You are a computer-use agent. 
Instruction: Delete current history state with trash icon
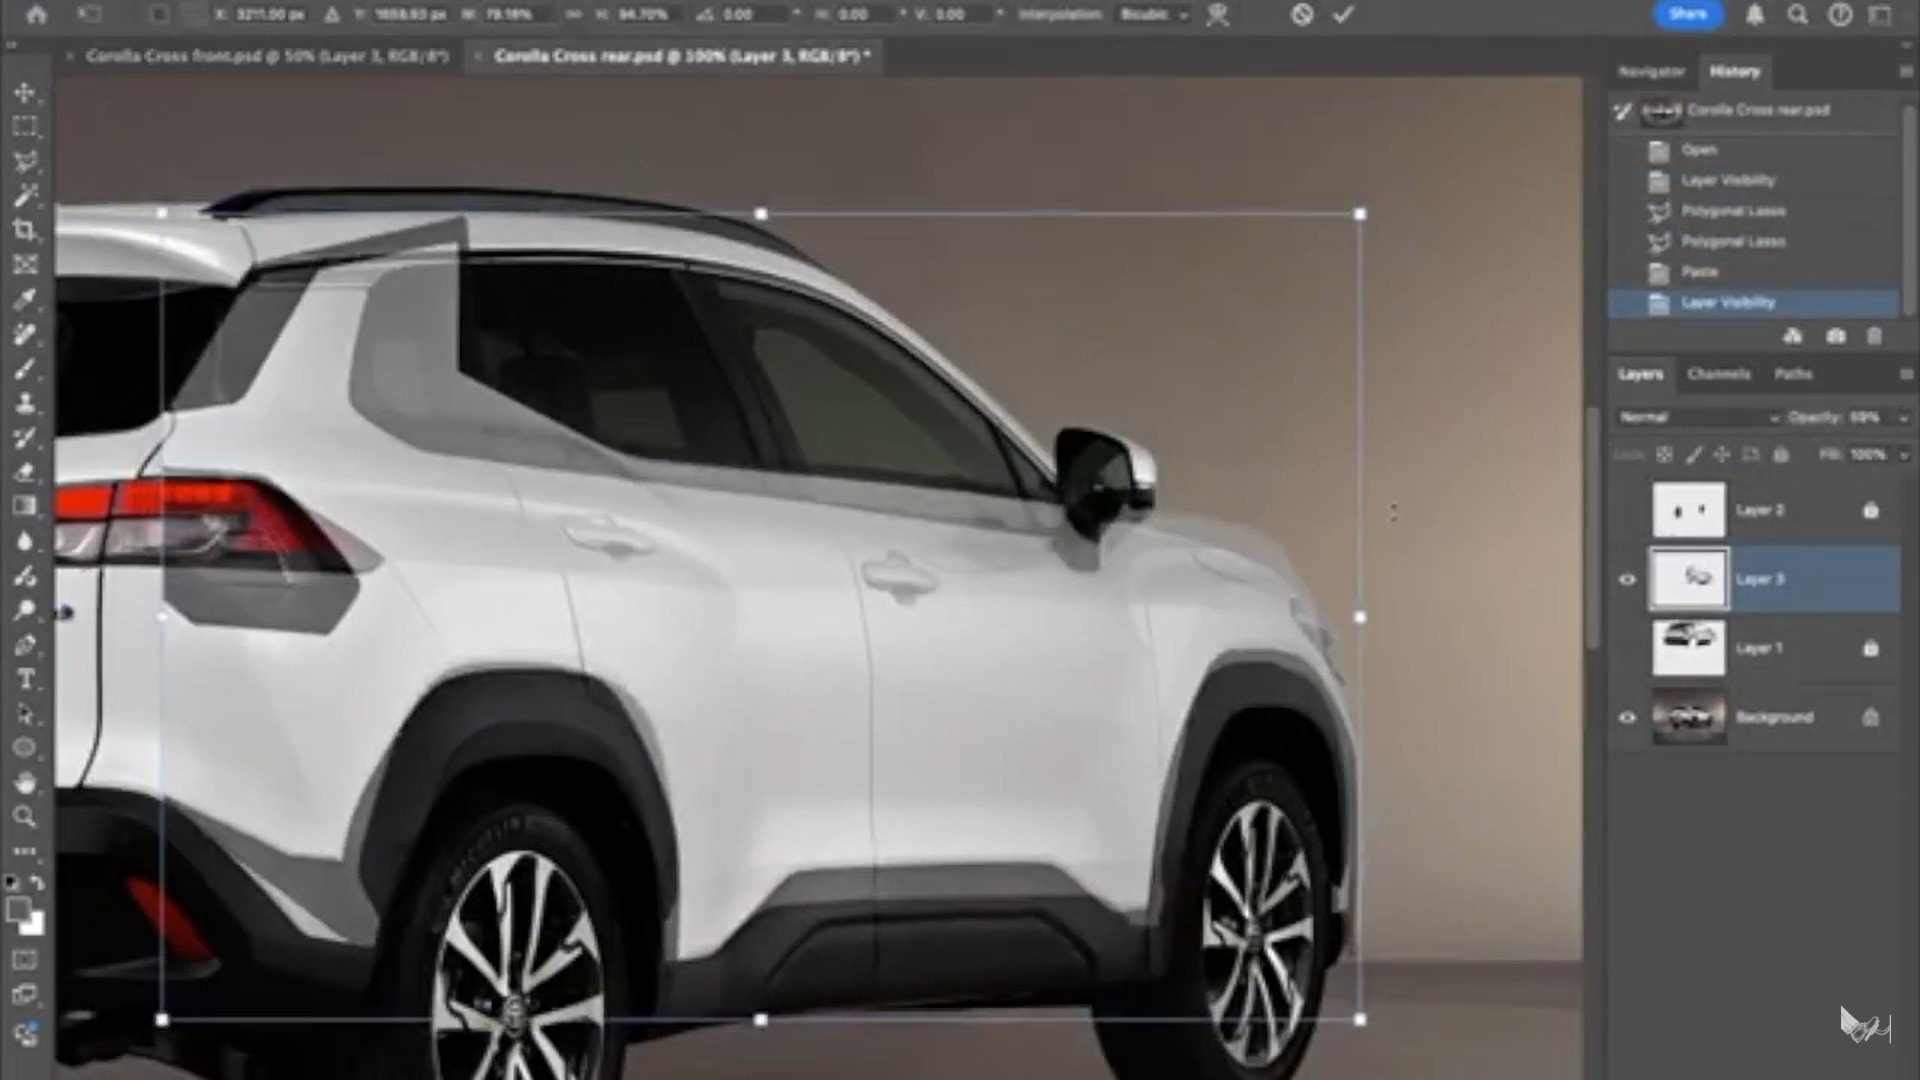tap(1874, 337)
